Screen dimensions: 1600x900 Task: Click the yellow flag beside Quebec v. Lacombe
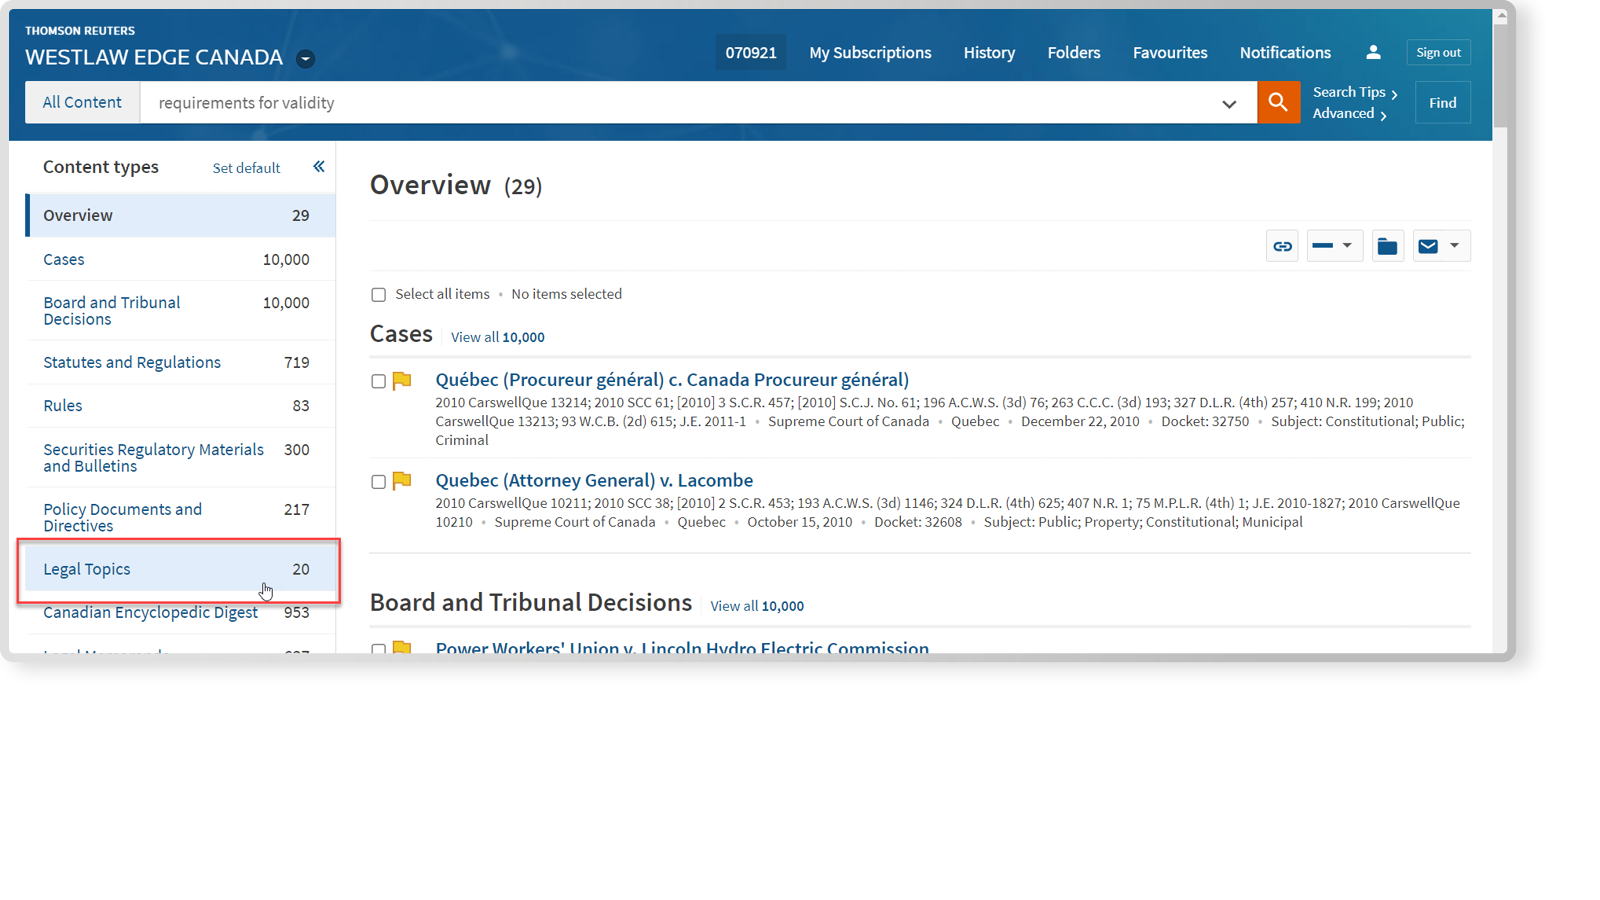402,481
